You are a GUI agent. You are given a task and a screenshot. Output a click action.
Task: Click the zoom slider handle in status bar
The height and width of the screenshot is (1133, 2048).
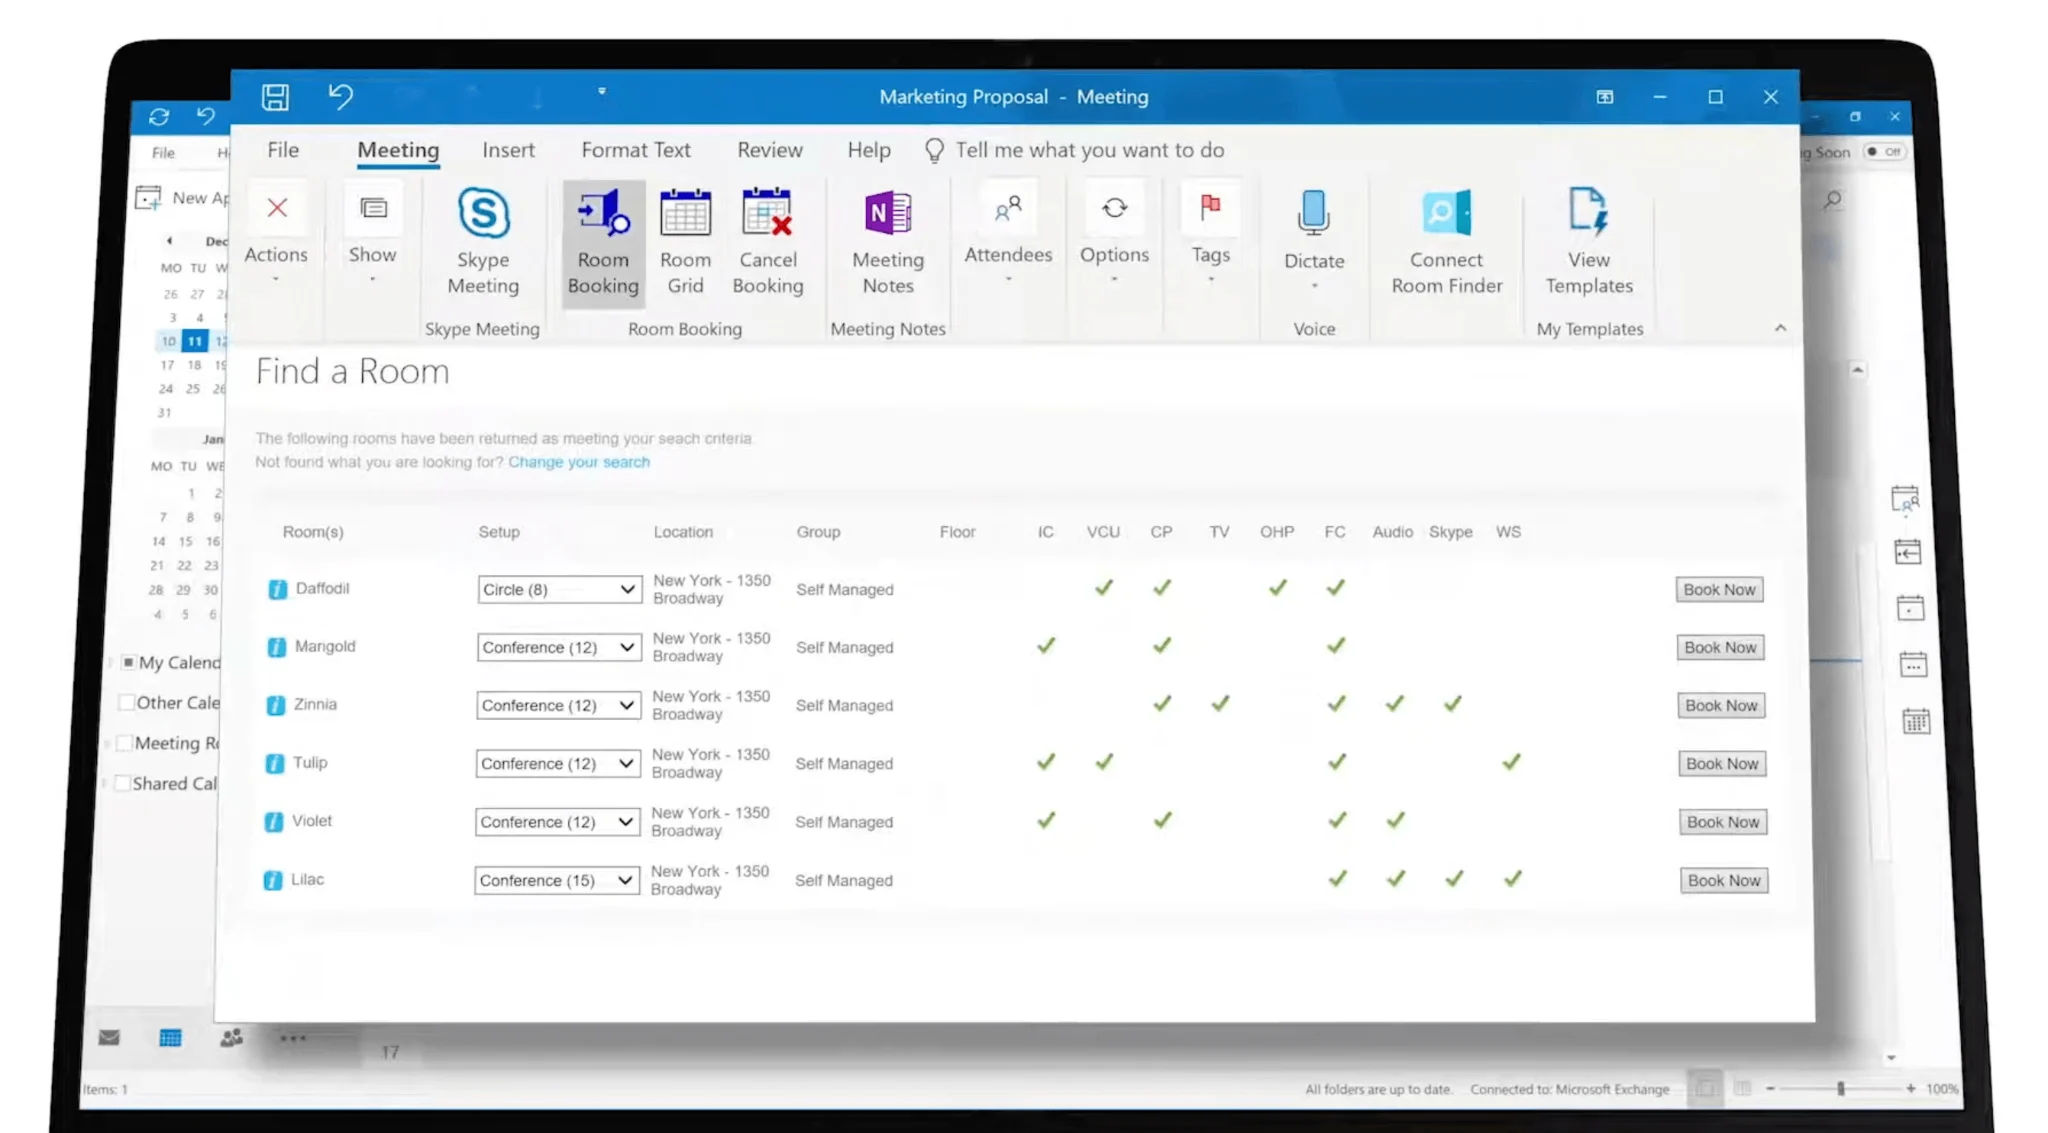click(1840, 1088)
